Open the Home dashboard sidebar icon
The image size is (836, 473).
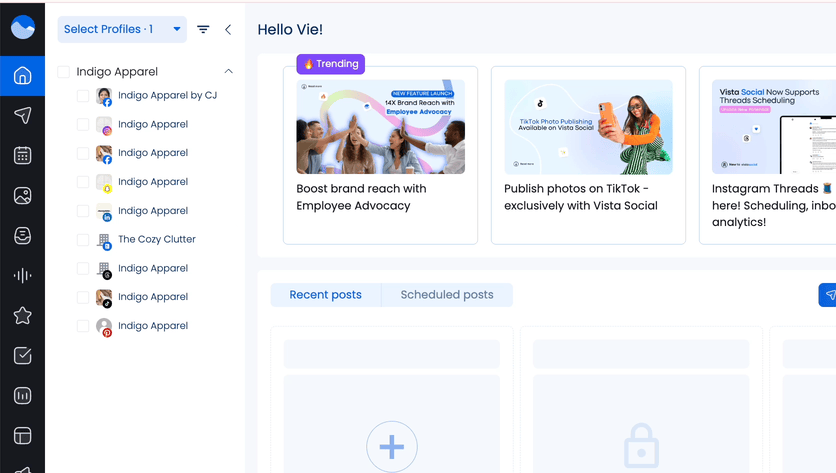tap(22, 76)
